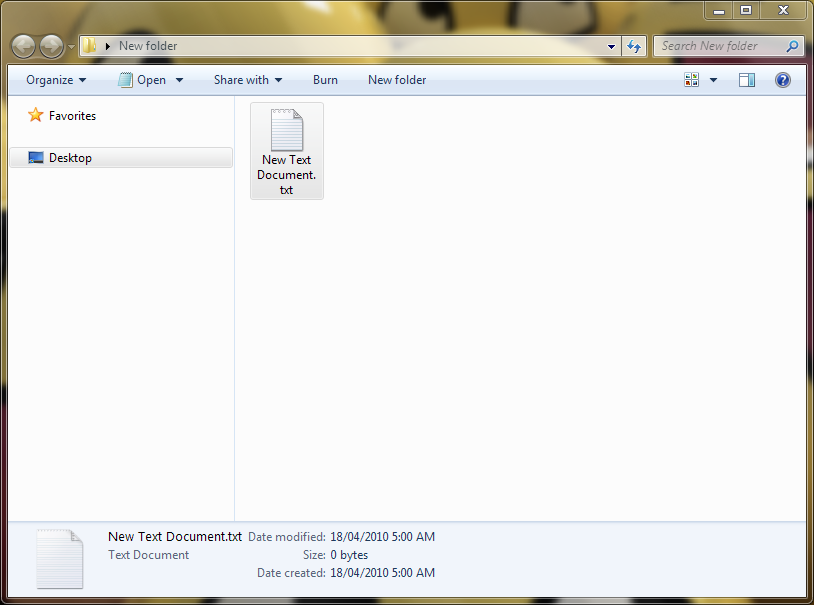Click the Burn toolbar button
The width and height of the screenshot is (814, 605).
(x=325, y=80)
